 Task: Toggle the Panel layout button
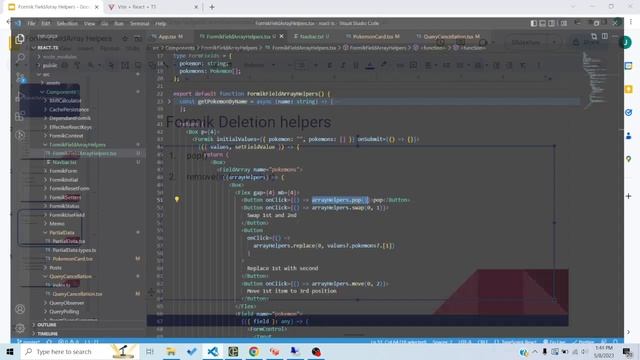point(542,23)
